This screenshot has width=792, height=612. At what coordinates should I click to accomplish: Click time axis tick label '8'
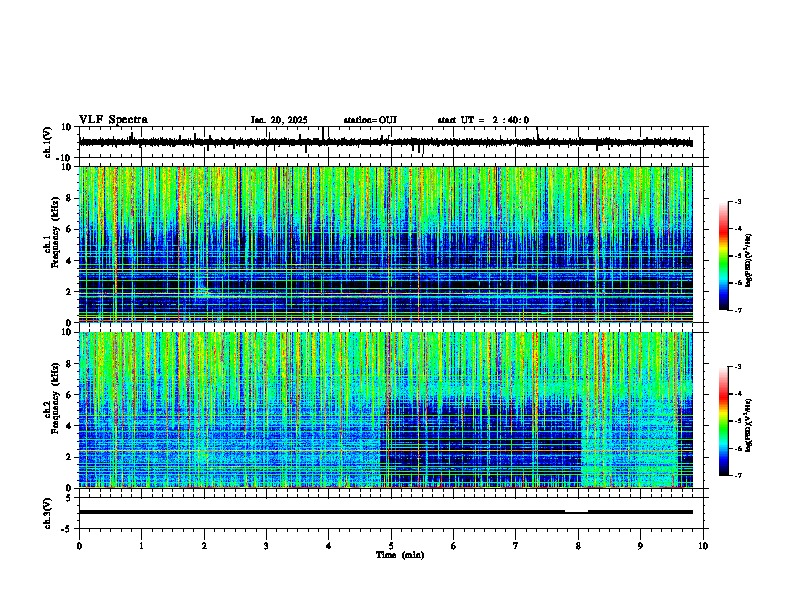578,546
